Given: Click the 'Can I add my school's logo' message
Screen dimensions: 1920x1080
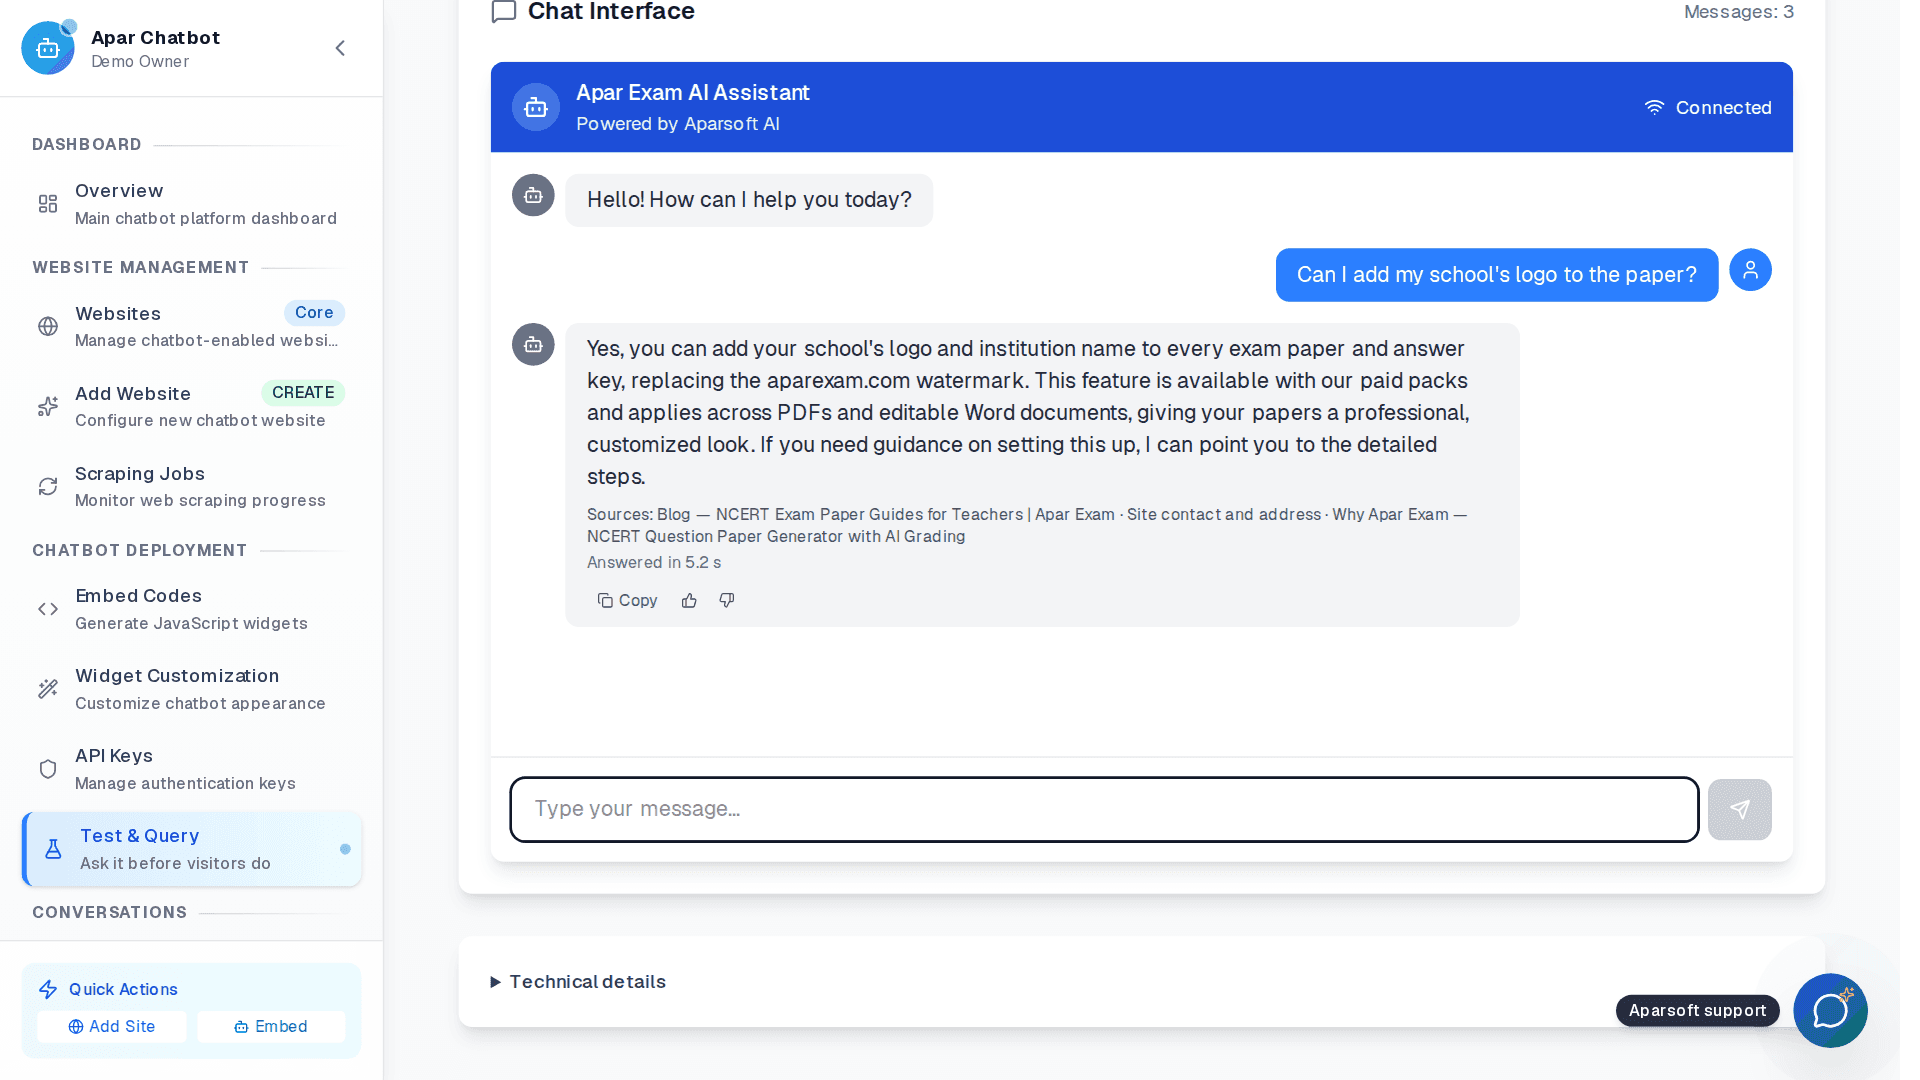Looking at the screenshot, I should click(x=1496, y=275).
